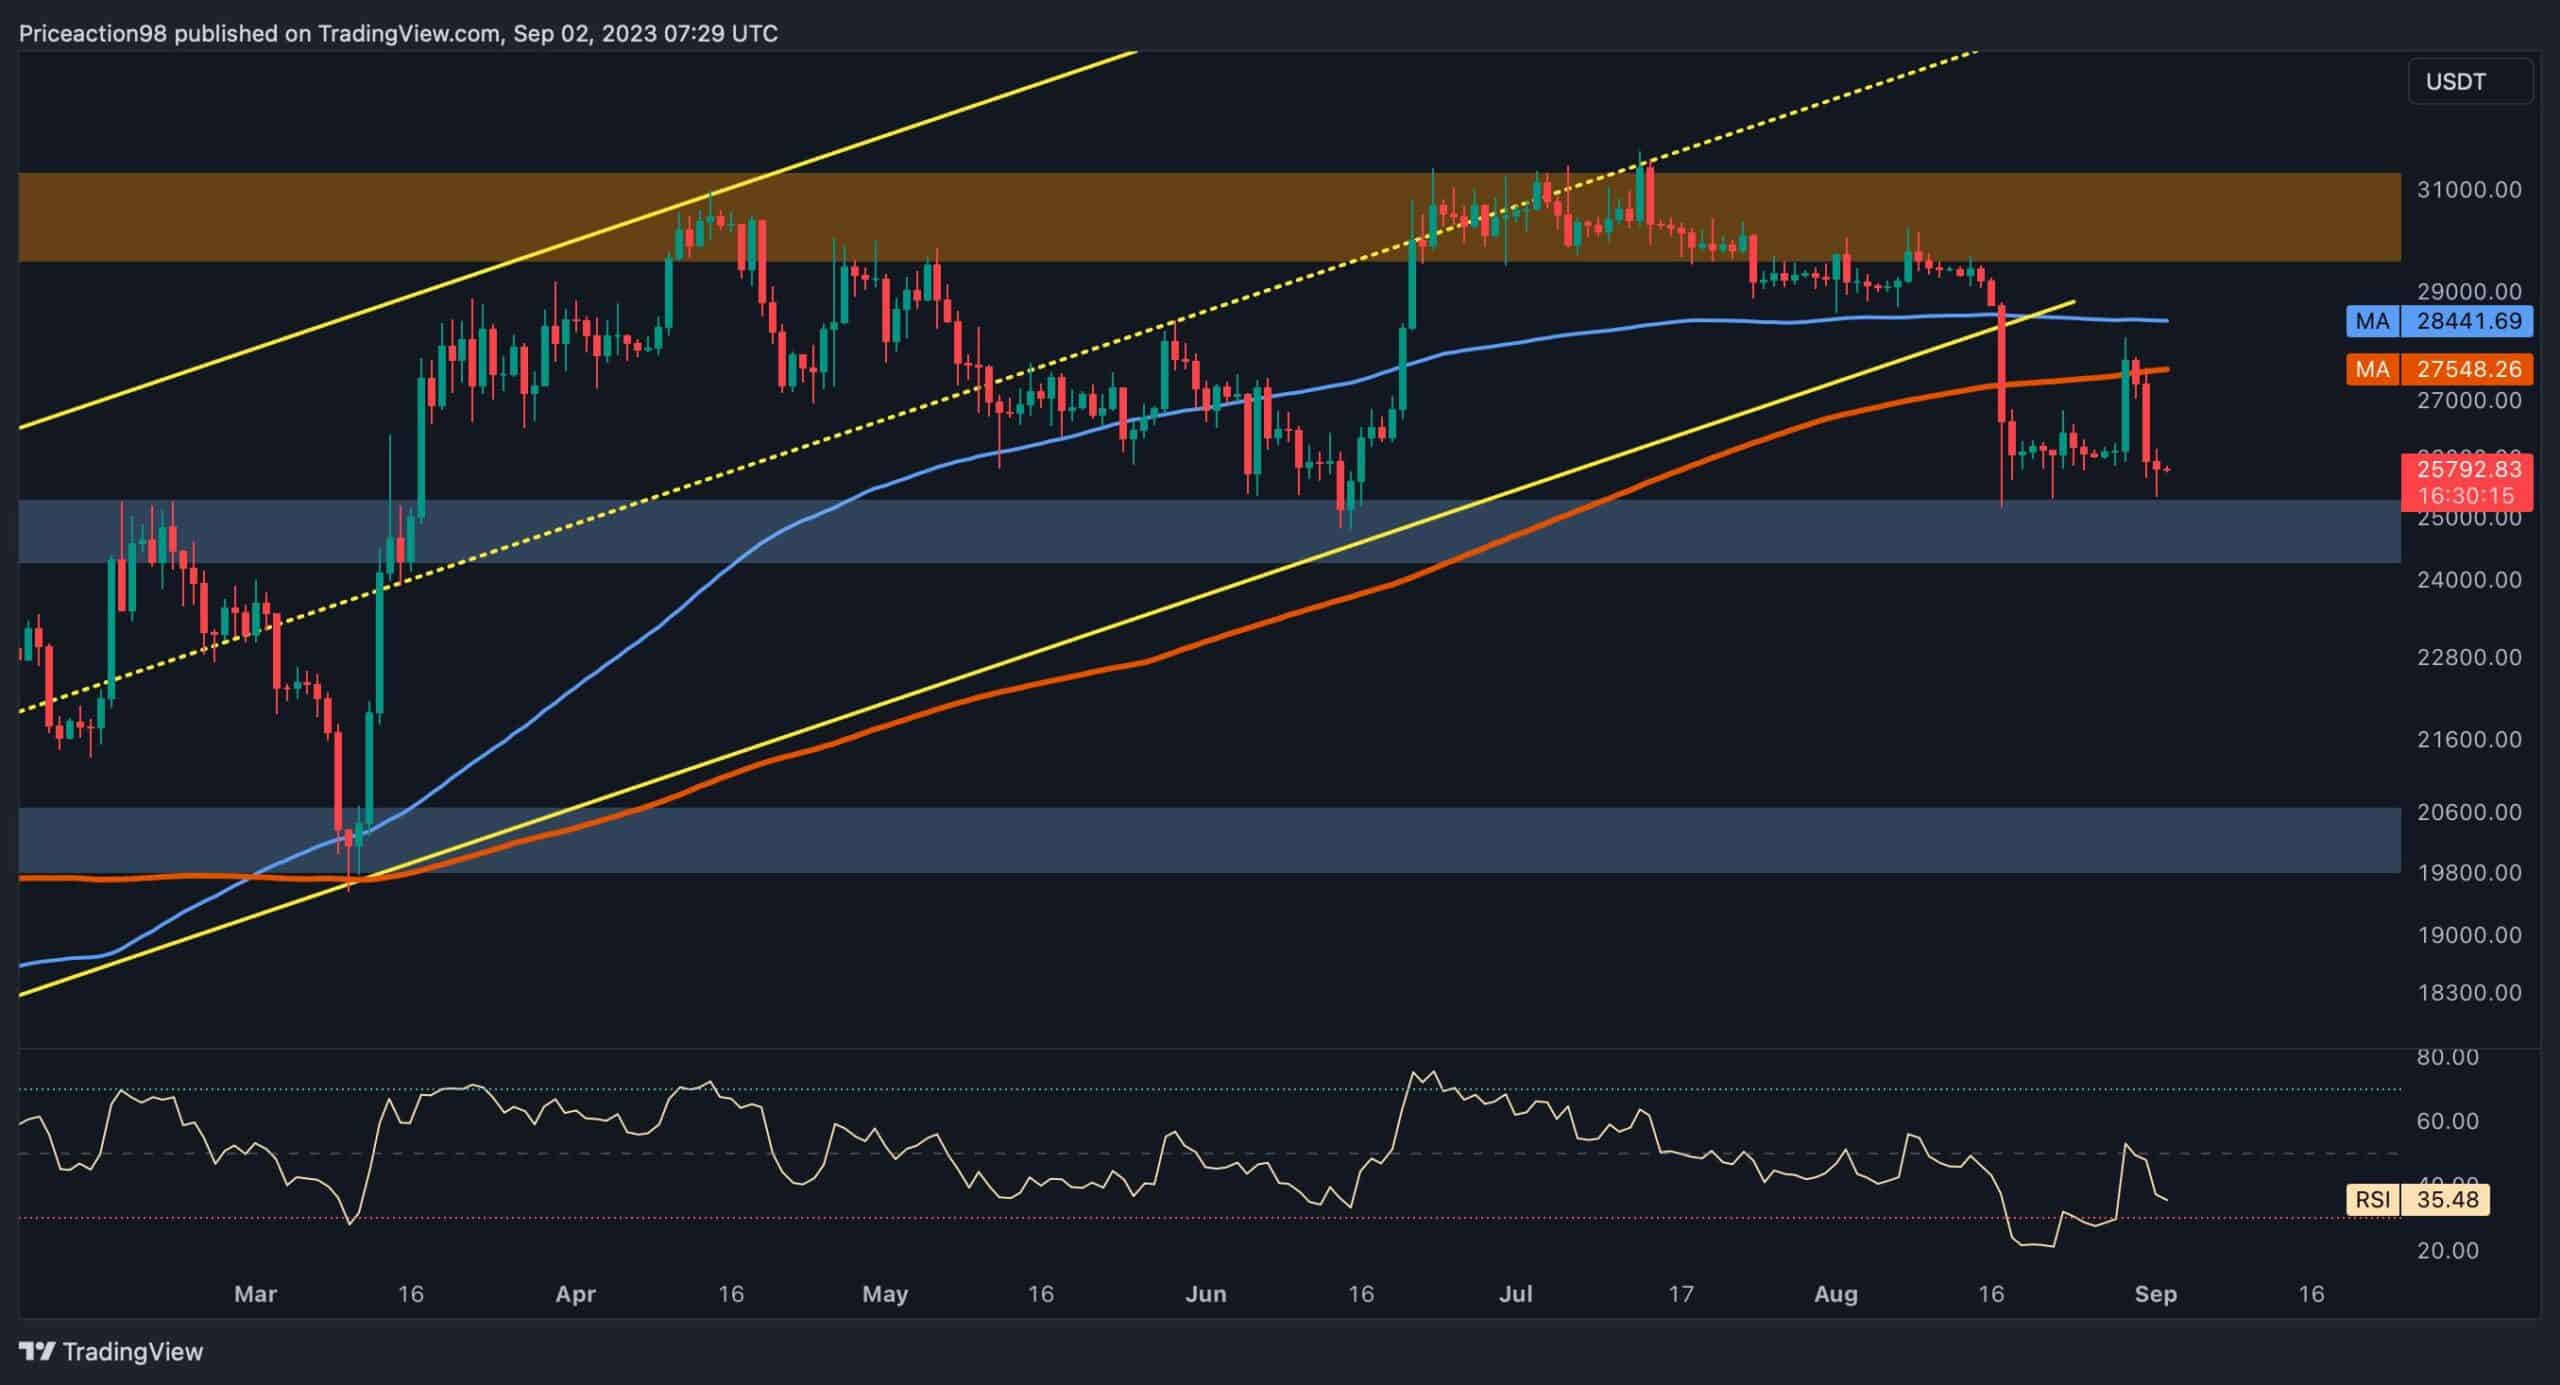2560x1385 pixels.
Task: Click the Priceaction98 published header text
Action: pyautogui.click(x=398, y=34)
